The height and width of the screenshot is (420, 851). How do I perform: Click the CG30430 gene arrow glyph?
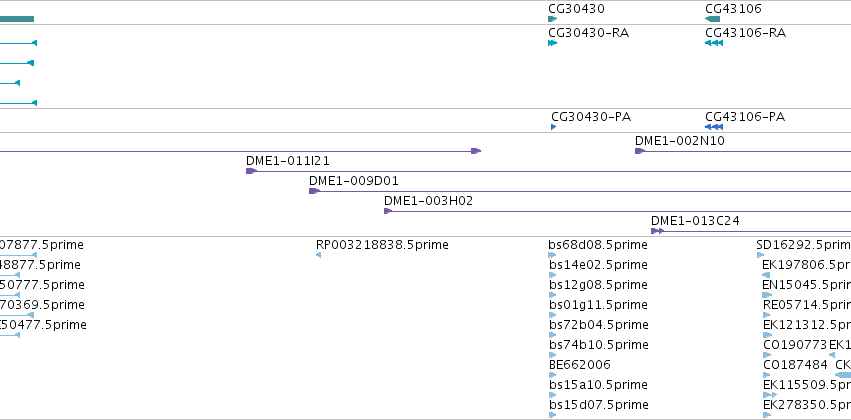(552, 19)
